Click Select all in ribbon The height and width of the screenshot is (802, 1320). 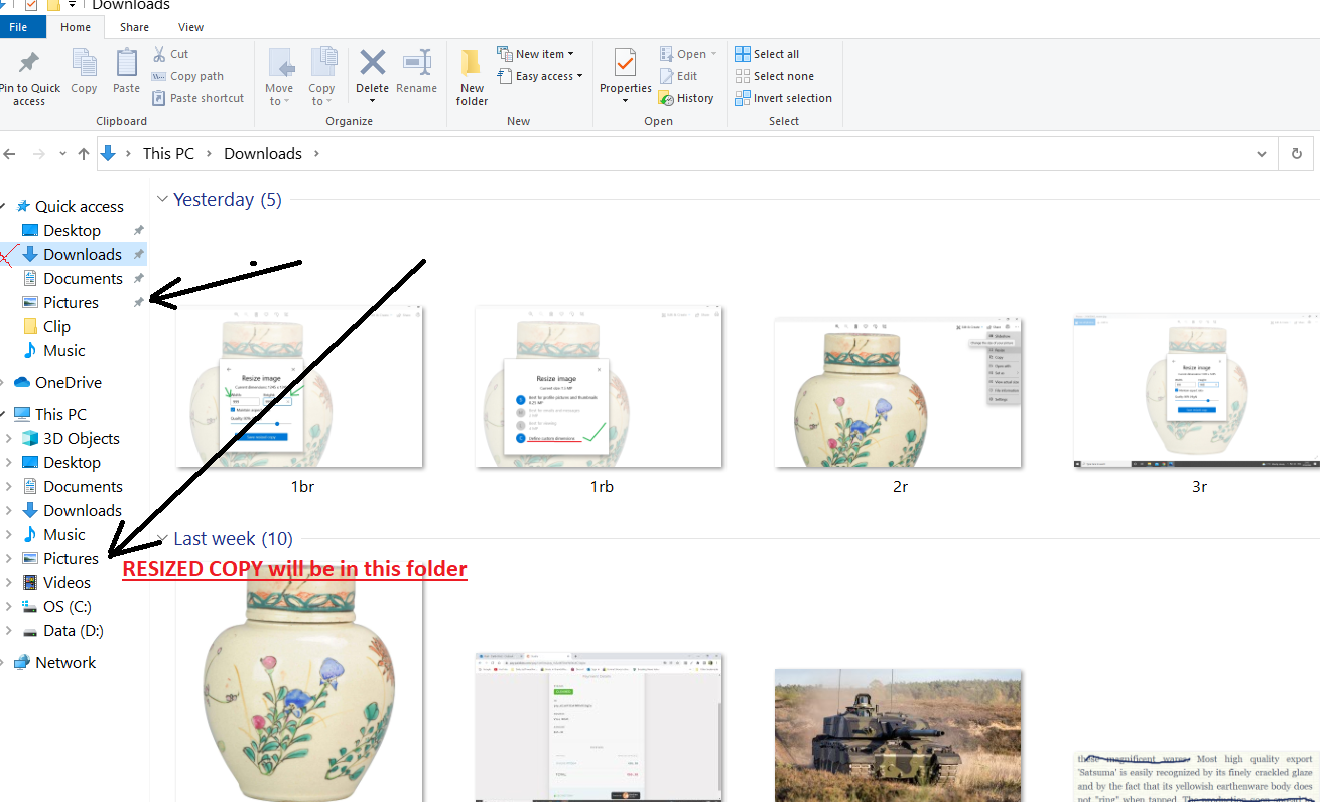pos(743,54)
